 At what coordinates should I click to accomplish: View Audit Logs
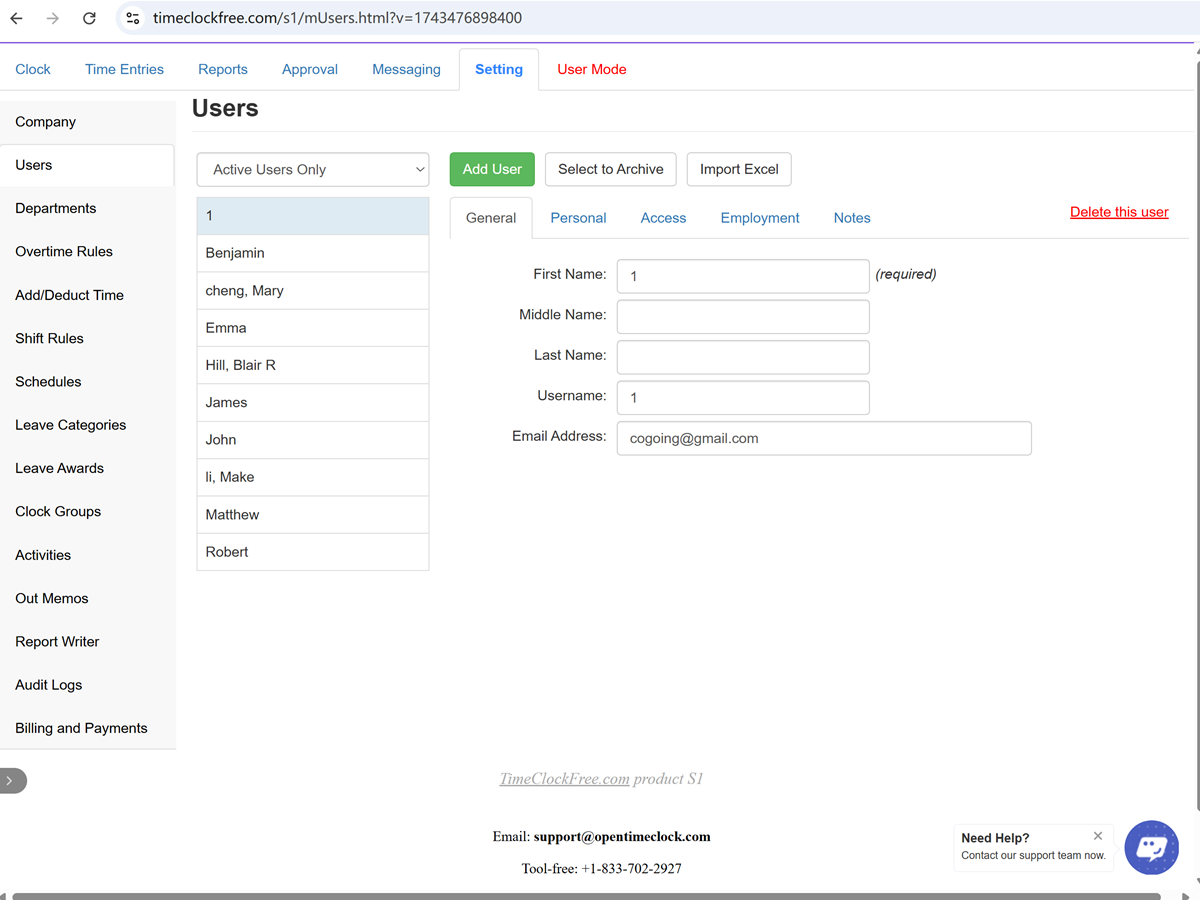click(88, 685)
